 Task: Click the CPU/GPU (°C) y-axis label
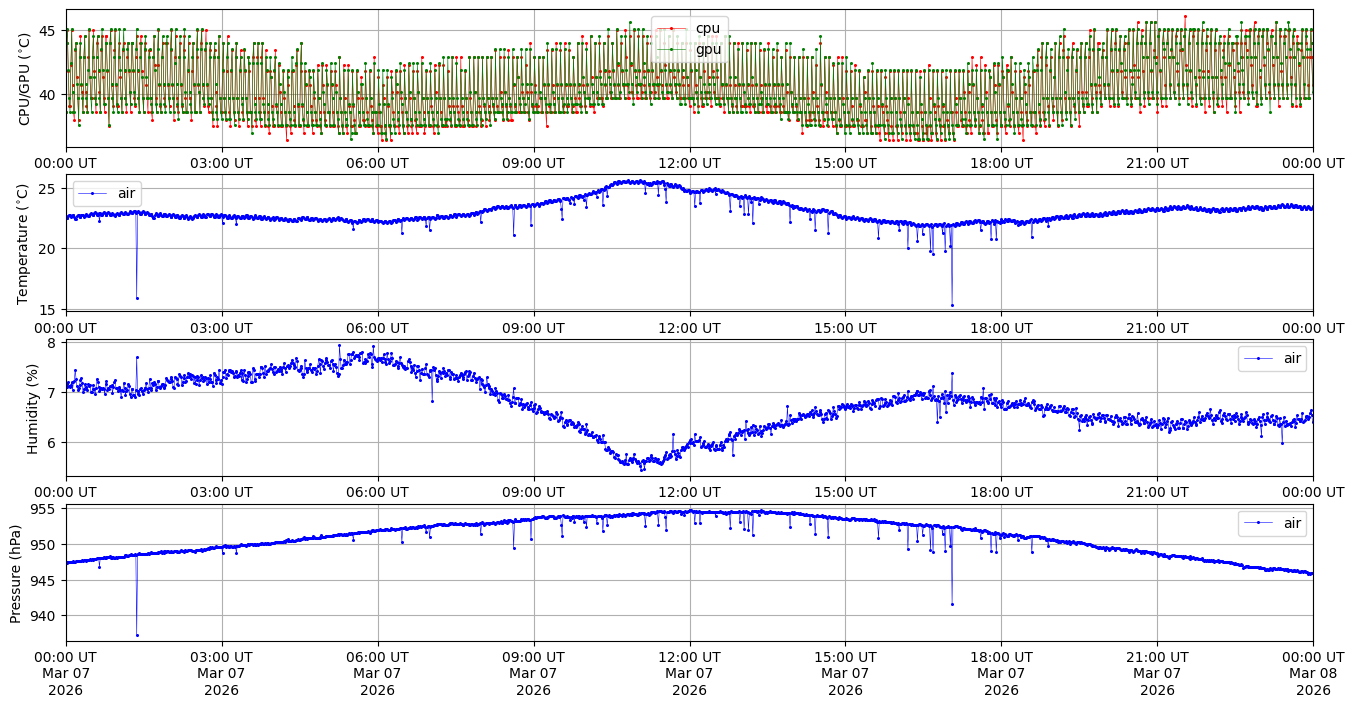point(25,78)
